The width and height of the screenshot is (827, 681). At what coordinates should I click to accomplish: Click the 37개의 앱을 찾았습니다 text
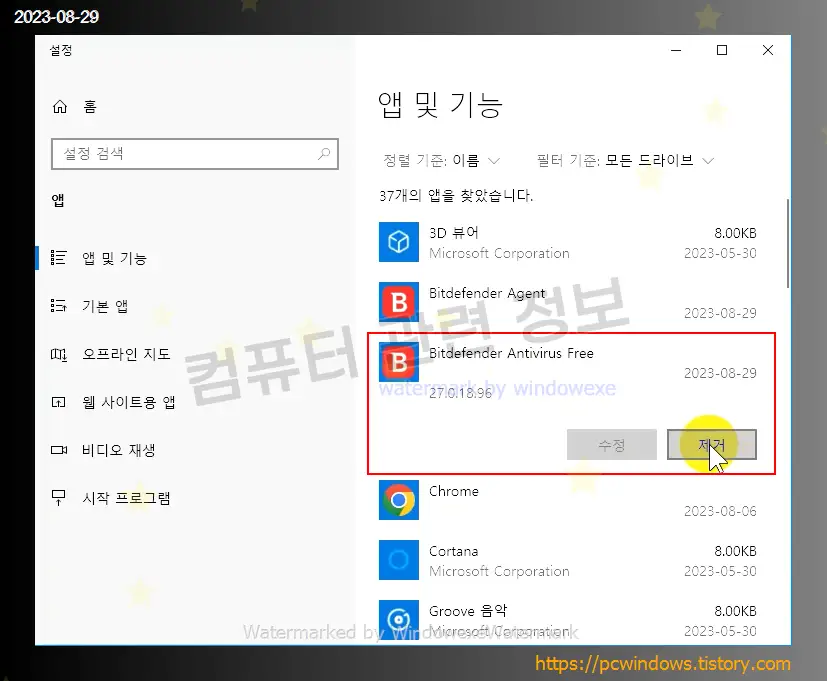(456, 196)
